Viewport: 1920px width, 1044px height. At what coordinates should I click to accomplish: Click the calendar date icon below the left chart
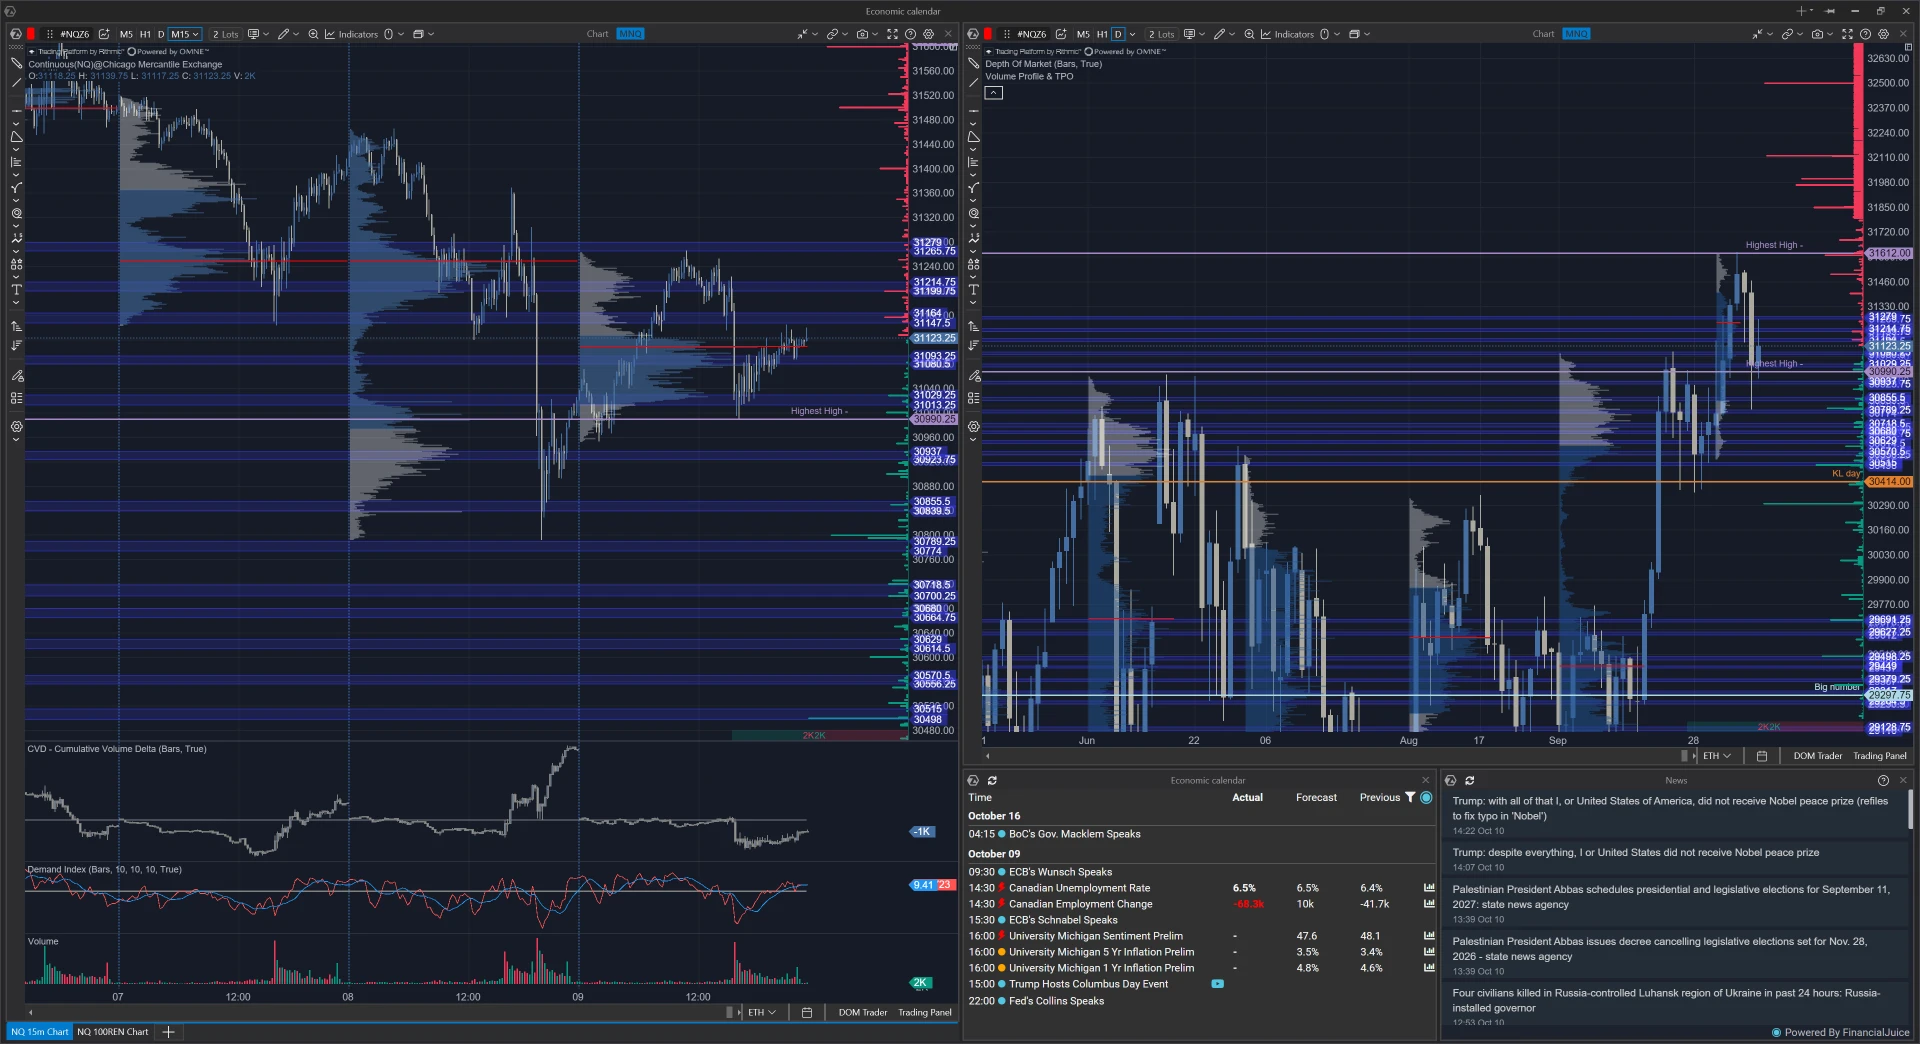[807, 1012]
